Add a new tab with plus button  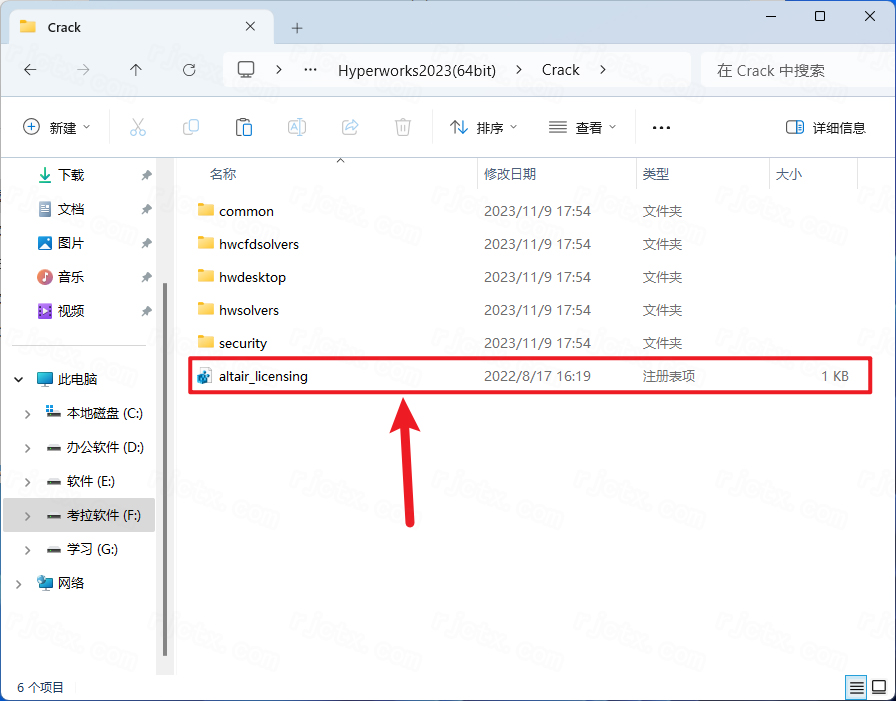click(x=297, y=27)
